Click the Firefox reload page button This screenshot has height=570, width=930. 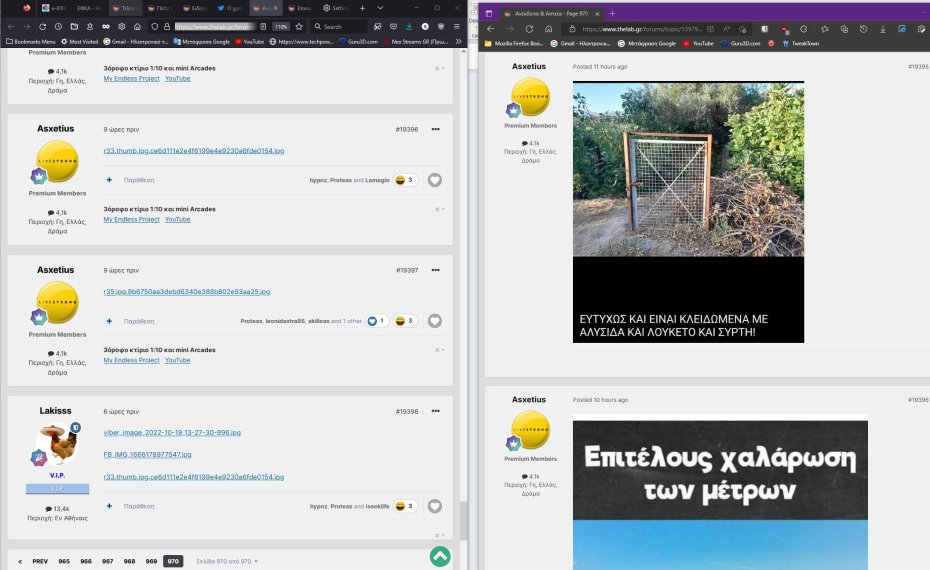tap(44, 26)
